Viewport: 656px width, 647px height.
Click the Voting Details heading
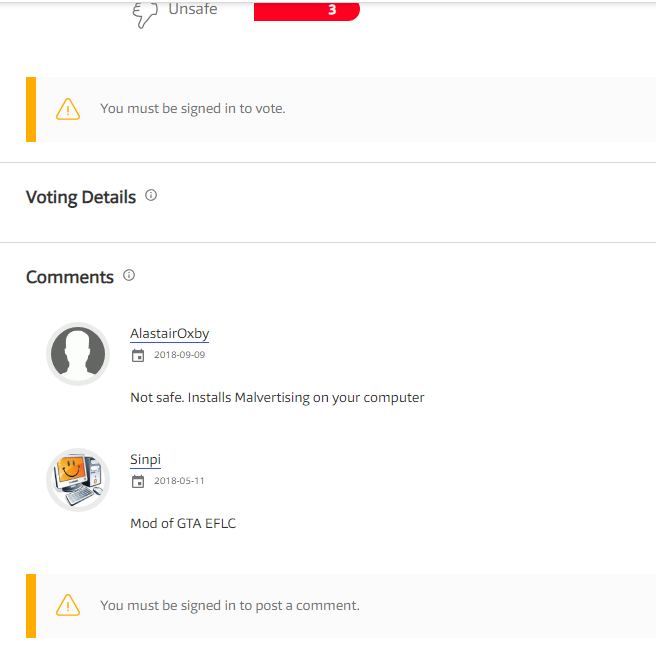click(x=81, y=197)
